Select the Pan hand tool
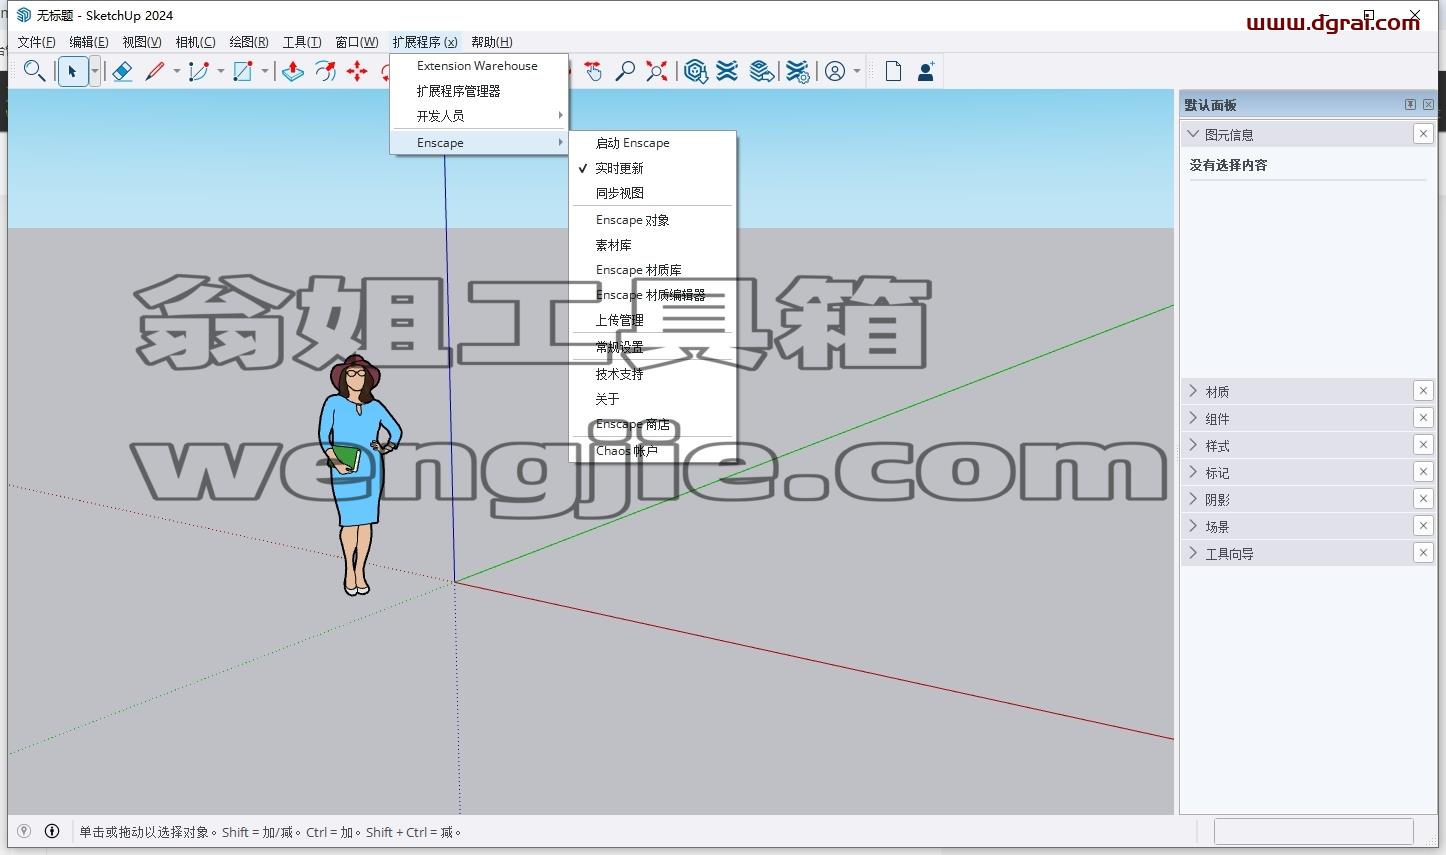 [x=593, y=71]
